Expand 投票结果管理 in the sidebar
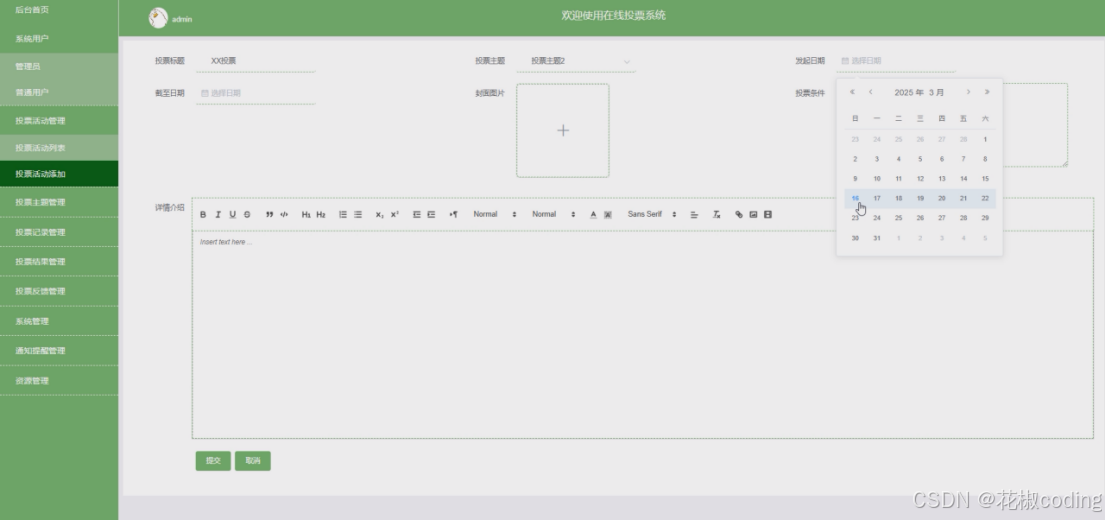 pos(59,262)
